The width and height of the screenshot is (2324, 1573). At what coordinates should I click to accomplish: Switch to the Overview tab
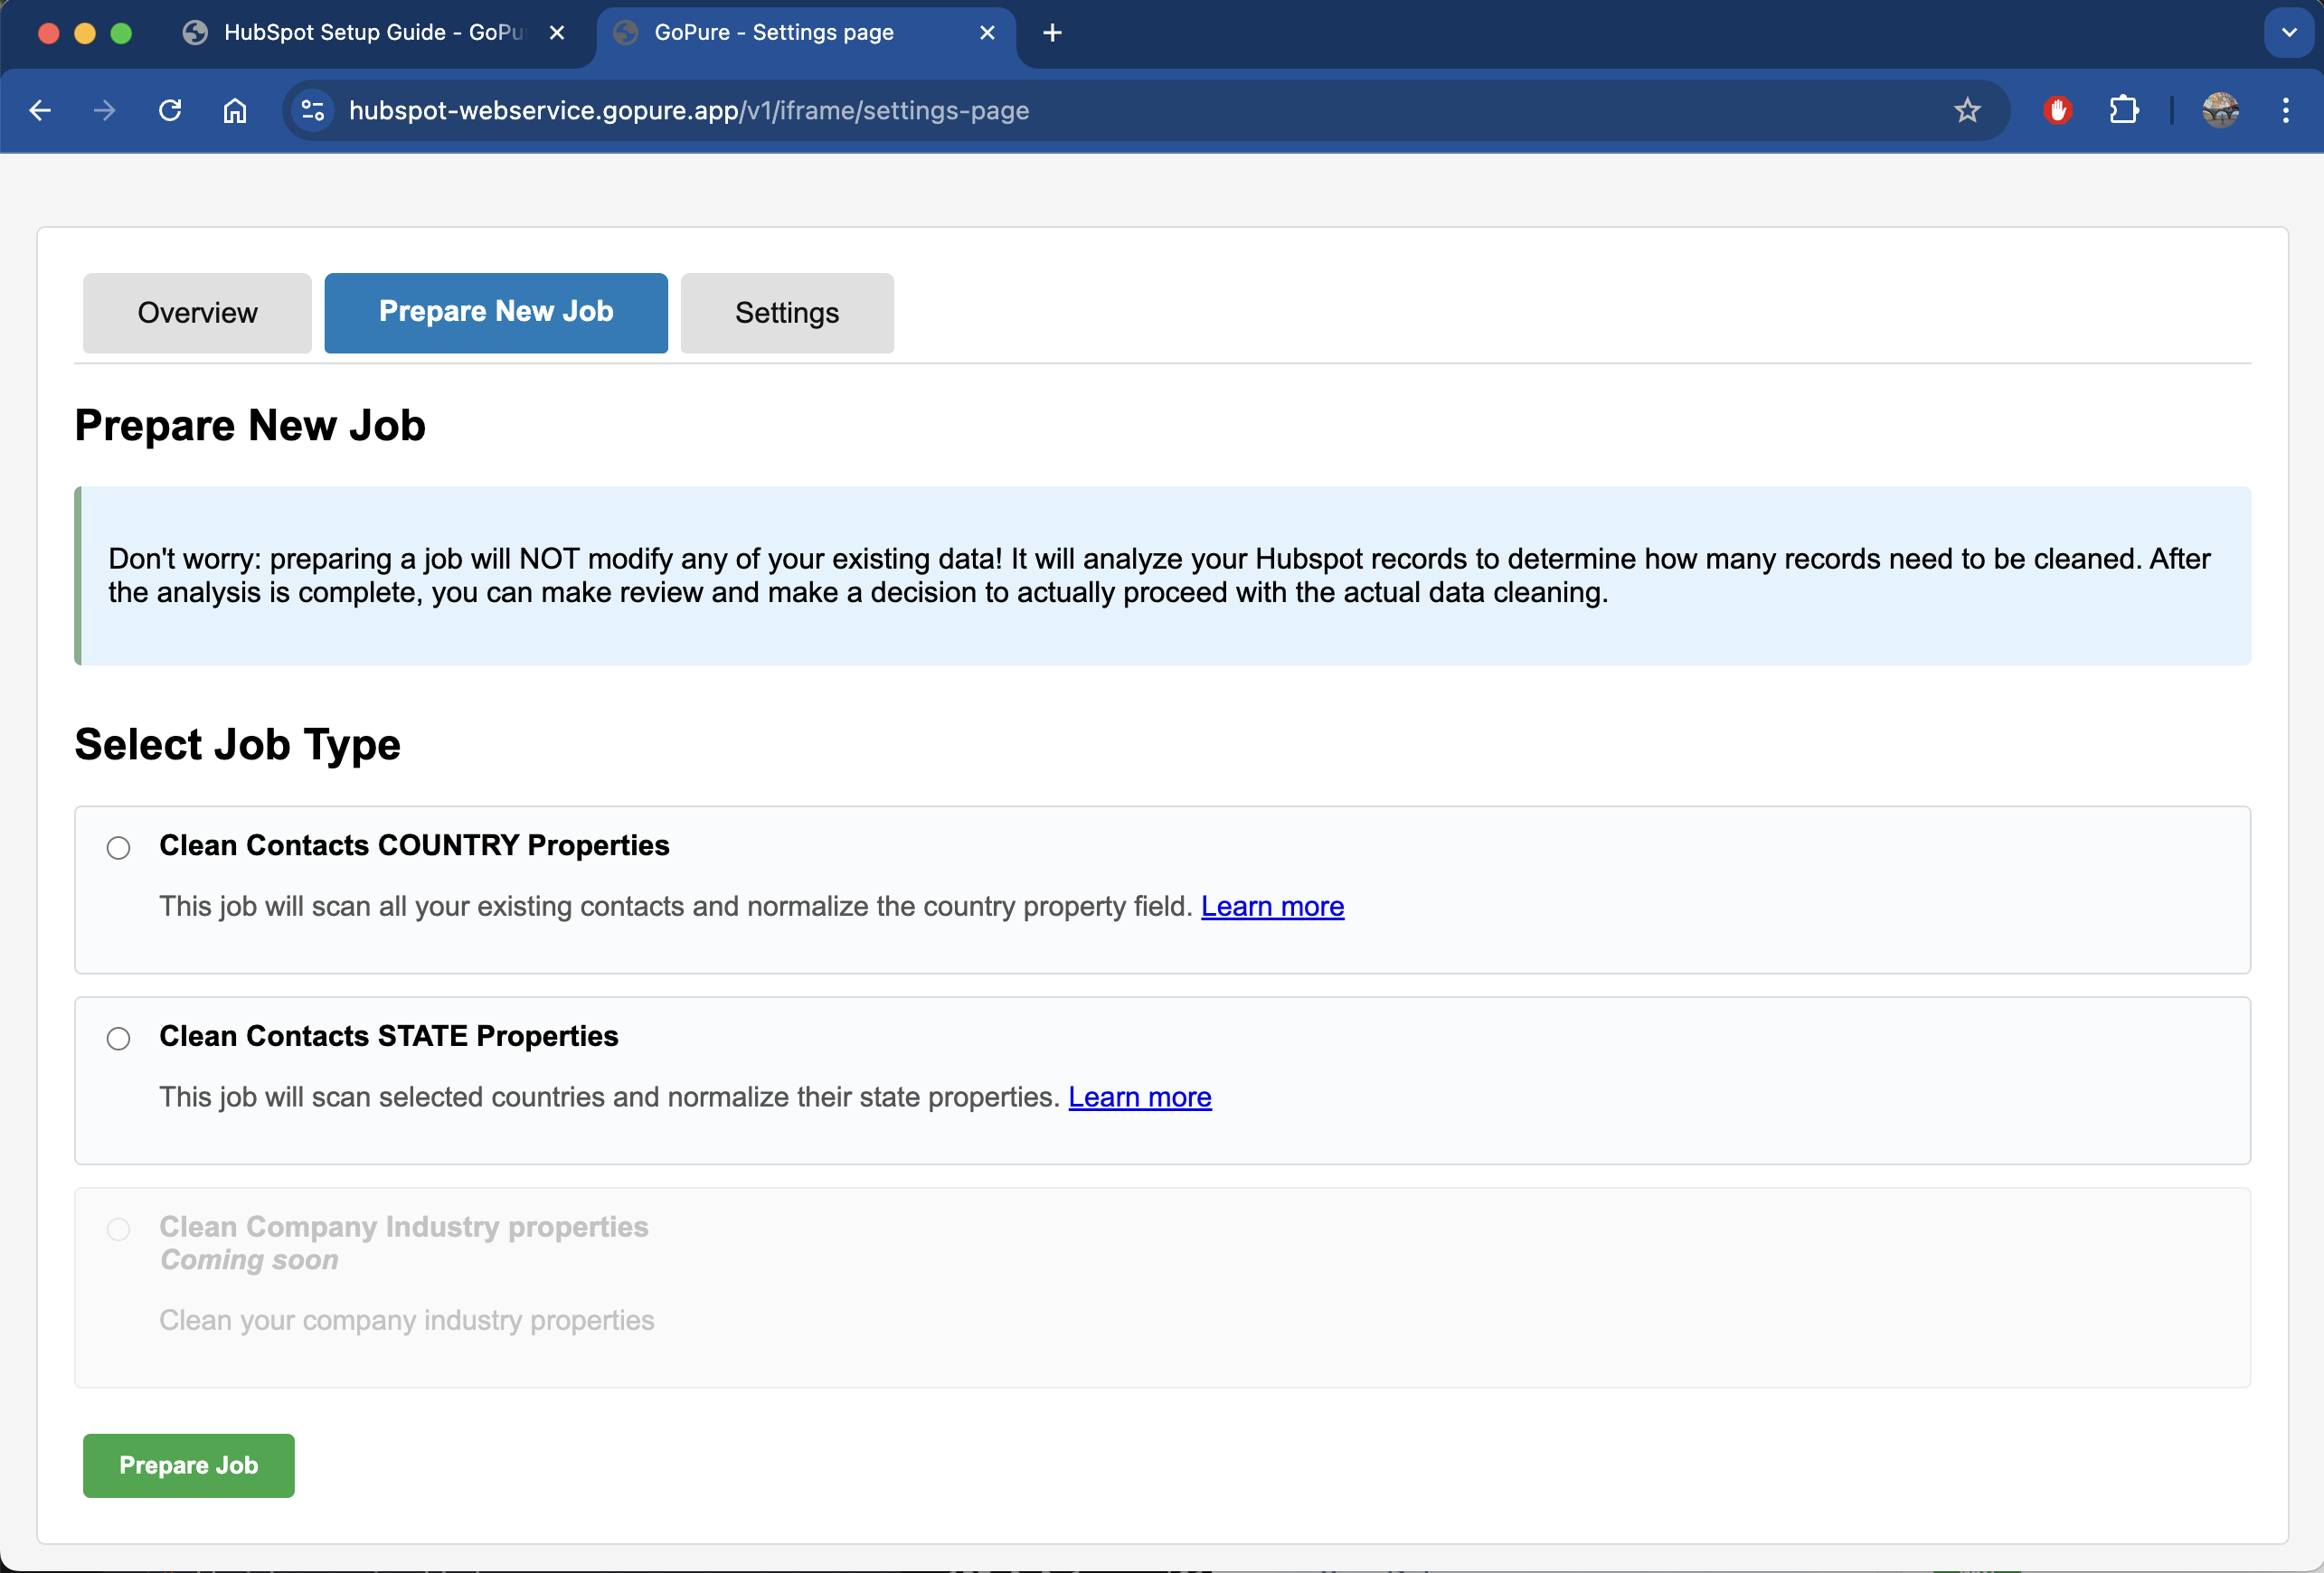point(197,313)
